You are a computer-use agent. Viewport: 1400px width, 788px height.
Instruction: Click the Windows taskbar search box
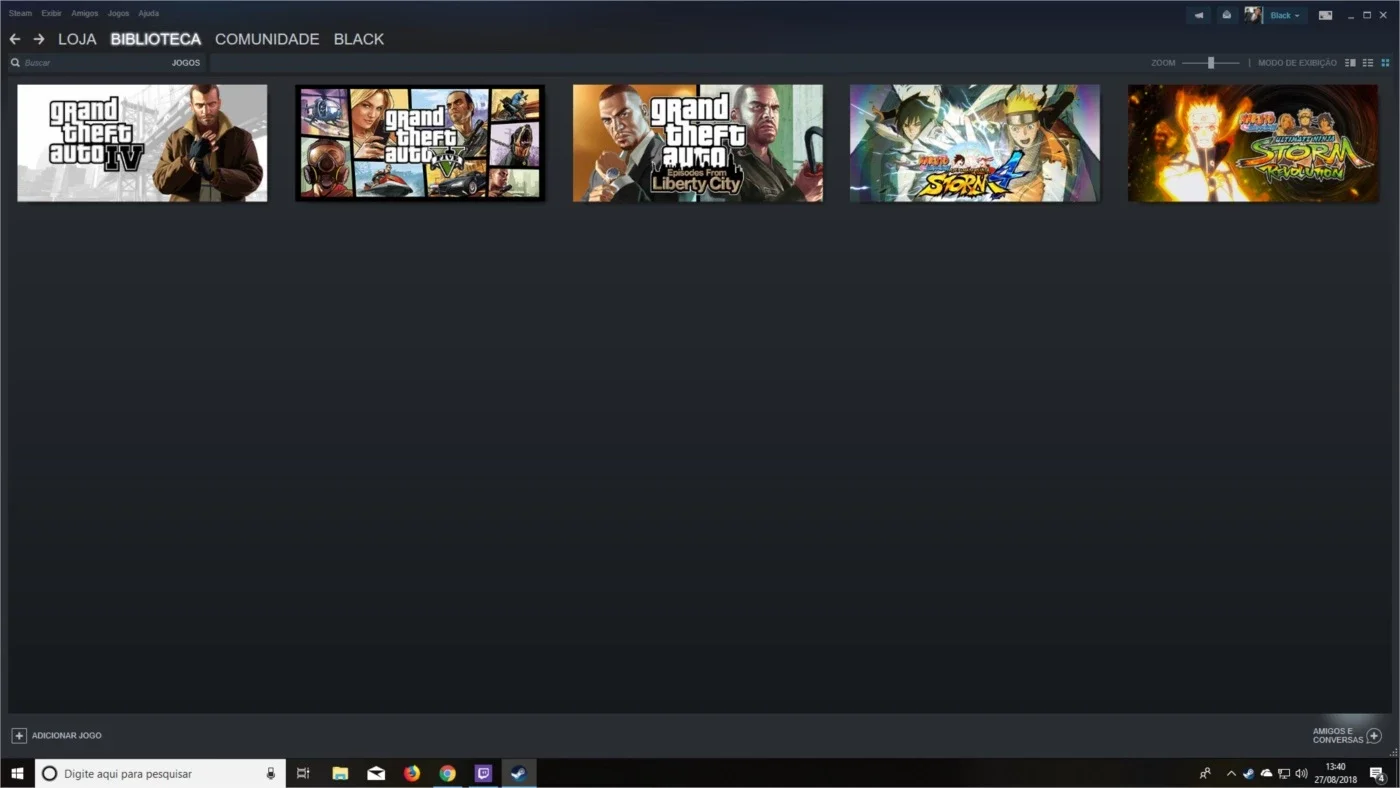[160, 773]
